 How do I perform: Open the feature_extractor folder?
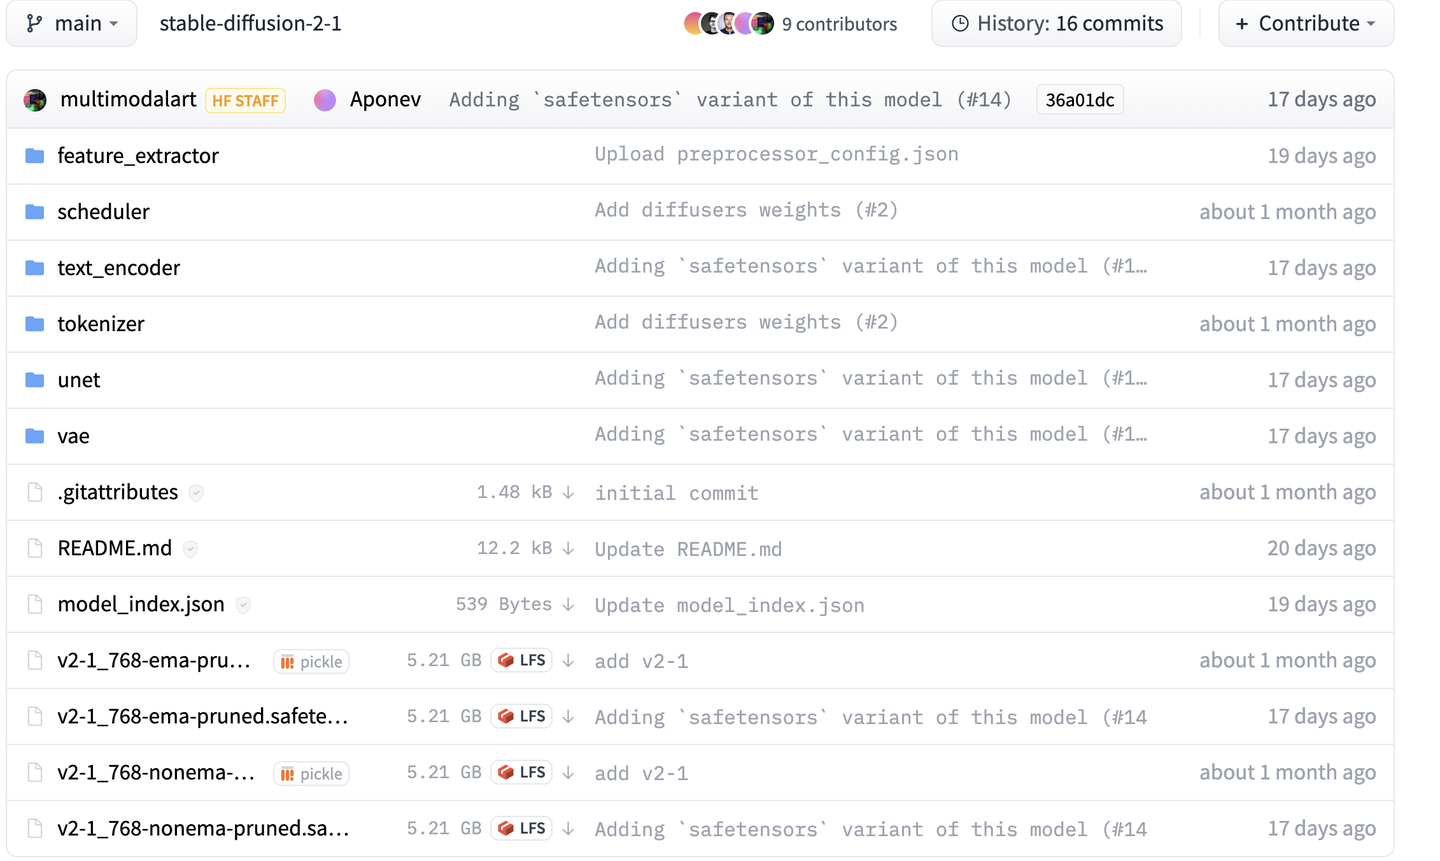point(138,155)
